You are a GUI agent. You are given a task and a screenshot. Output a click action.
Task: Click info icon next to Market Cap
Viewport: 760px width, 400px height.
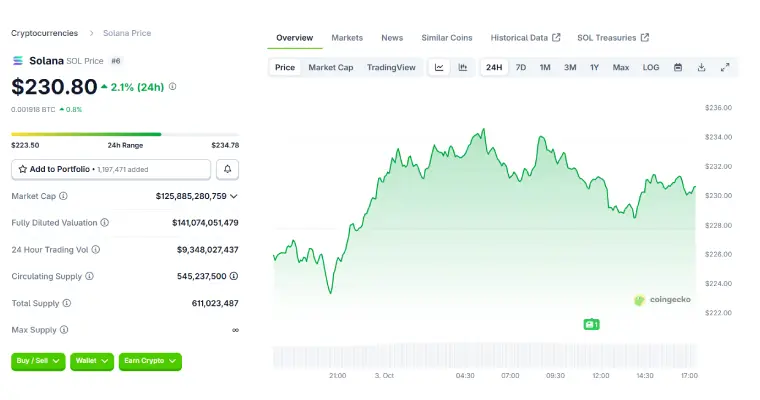point(62,196)
